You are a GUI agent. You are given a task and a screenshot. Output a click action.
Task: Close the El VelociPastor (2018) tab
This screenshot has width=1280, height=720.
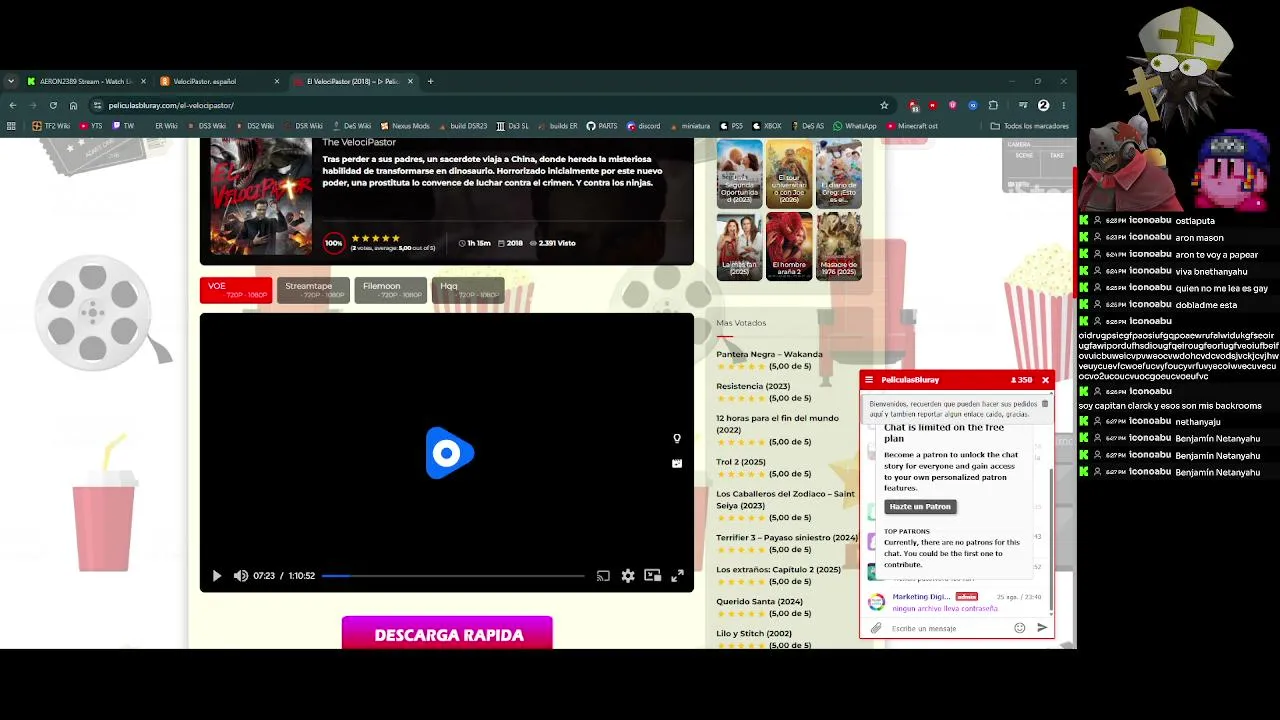pyautogui.click(x=410, y=81)
